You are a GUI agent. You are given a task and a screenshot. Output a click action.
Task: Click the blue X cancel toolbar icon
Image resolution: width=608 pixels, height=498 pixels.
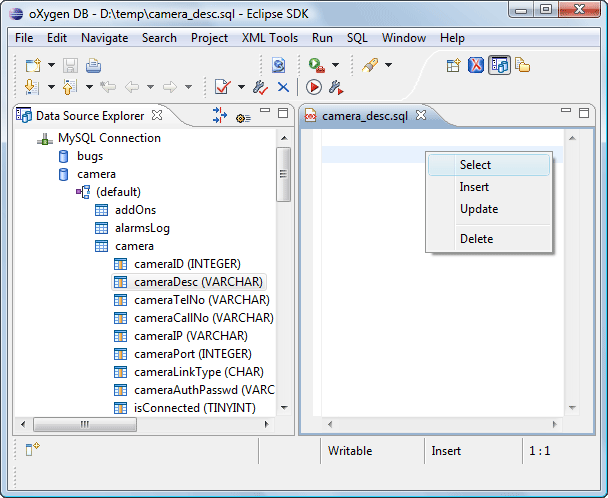pos(283,88)
